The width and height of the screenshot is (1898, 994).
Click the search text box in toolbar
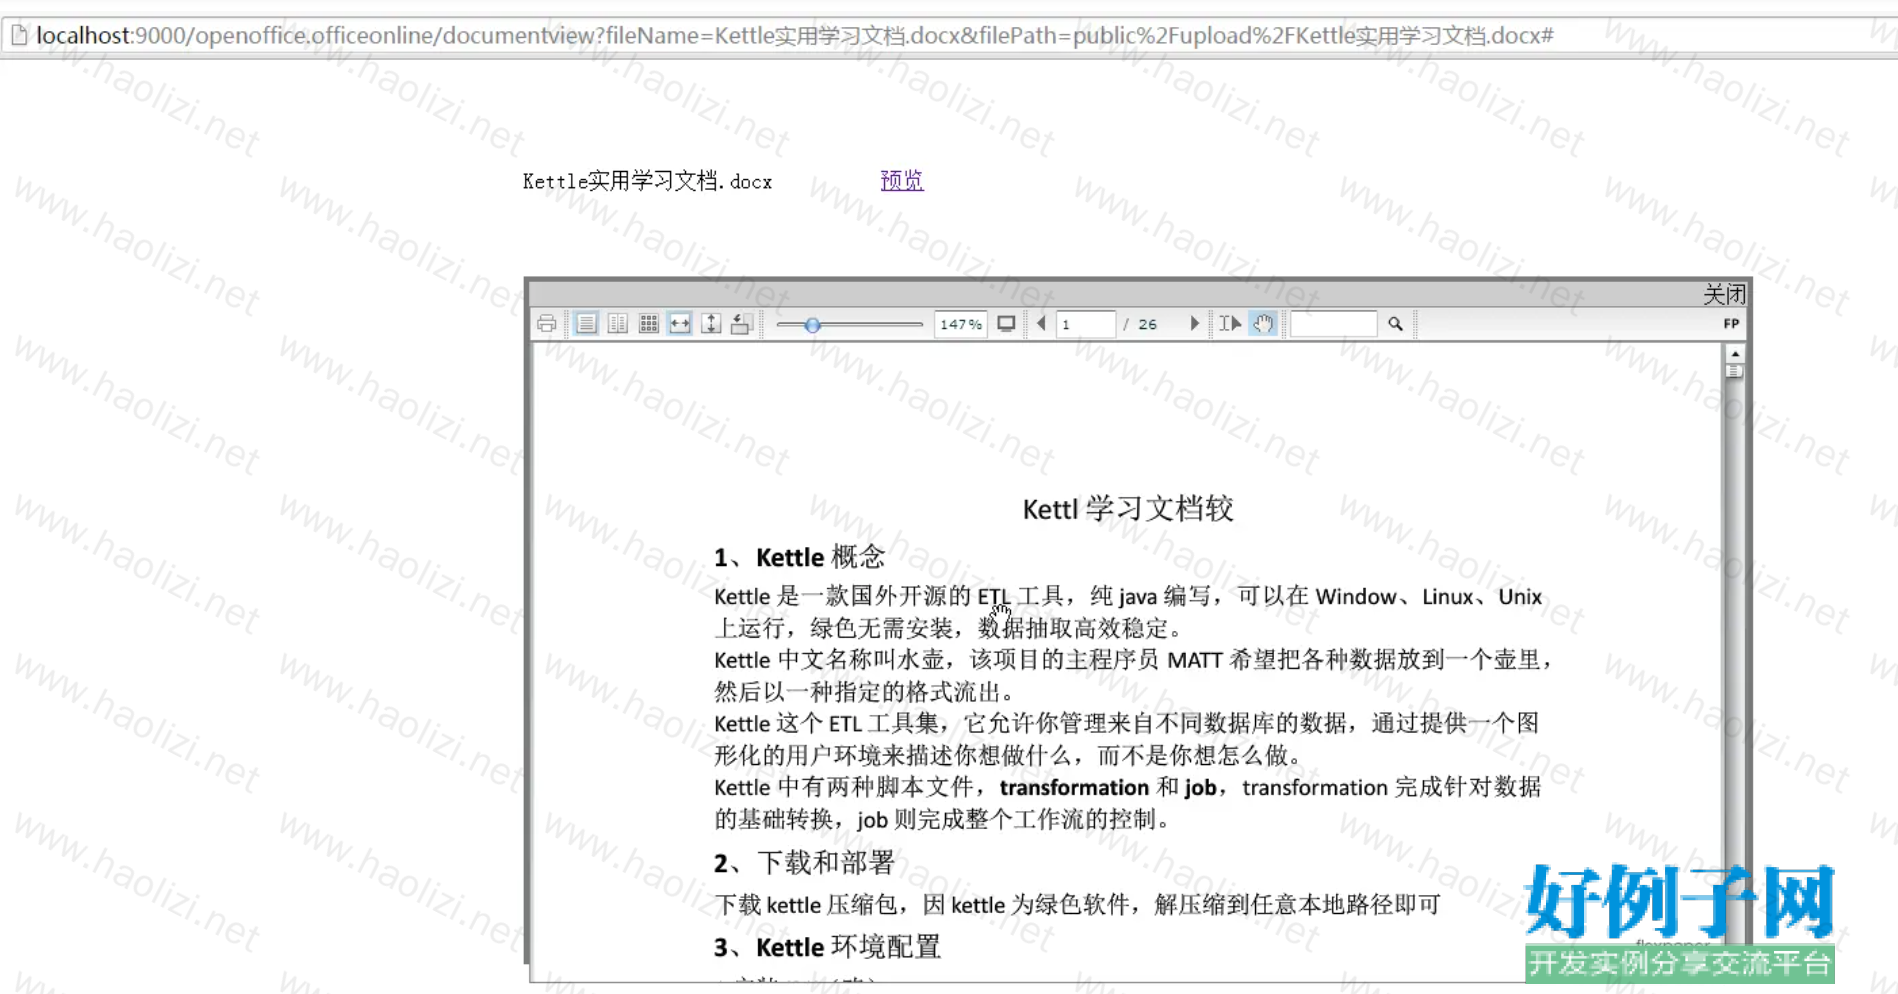click(1333, 324)
